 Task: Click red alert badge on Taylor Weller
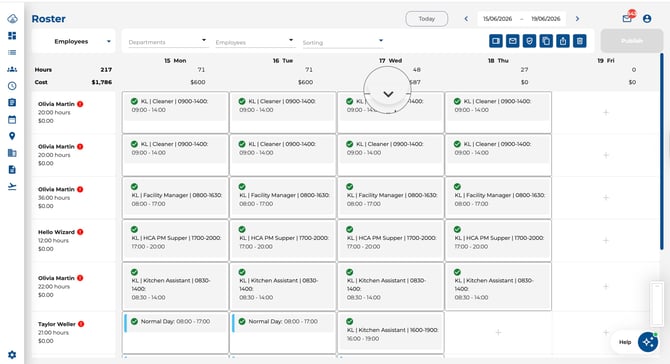81,324
